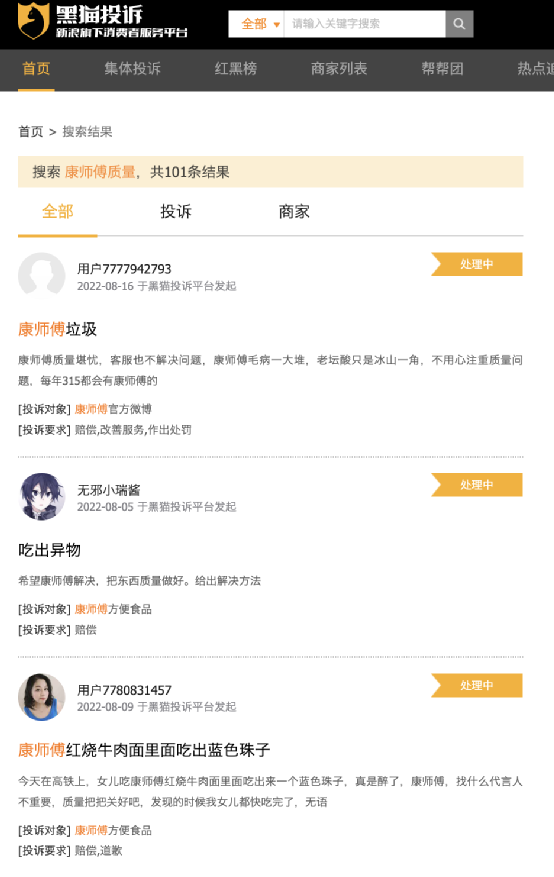This screenshot has height=877, width=554.
Task: Open 红黑榜 navigation item
Action: (236, 69)
